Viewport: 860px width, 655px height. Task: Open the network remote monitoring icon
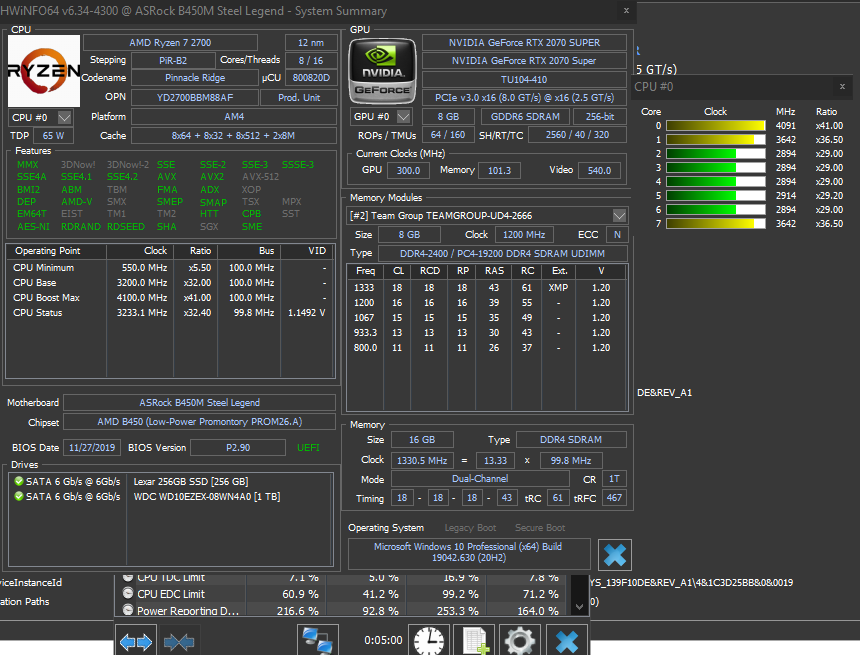pyautogui.click(x=318, y=640)
